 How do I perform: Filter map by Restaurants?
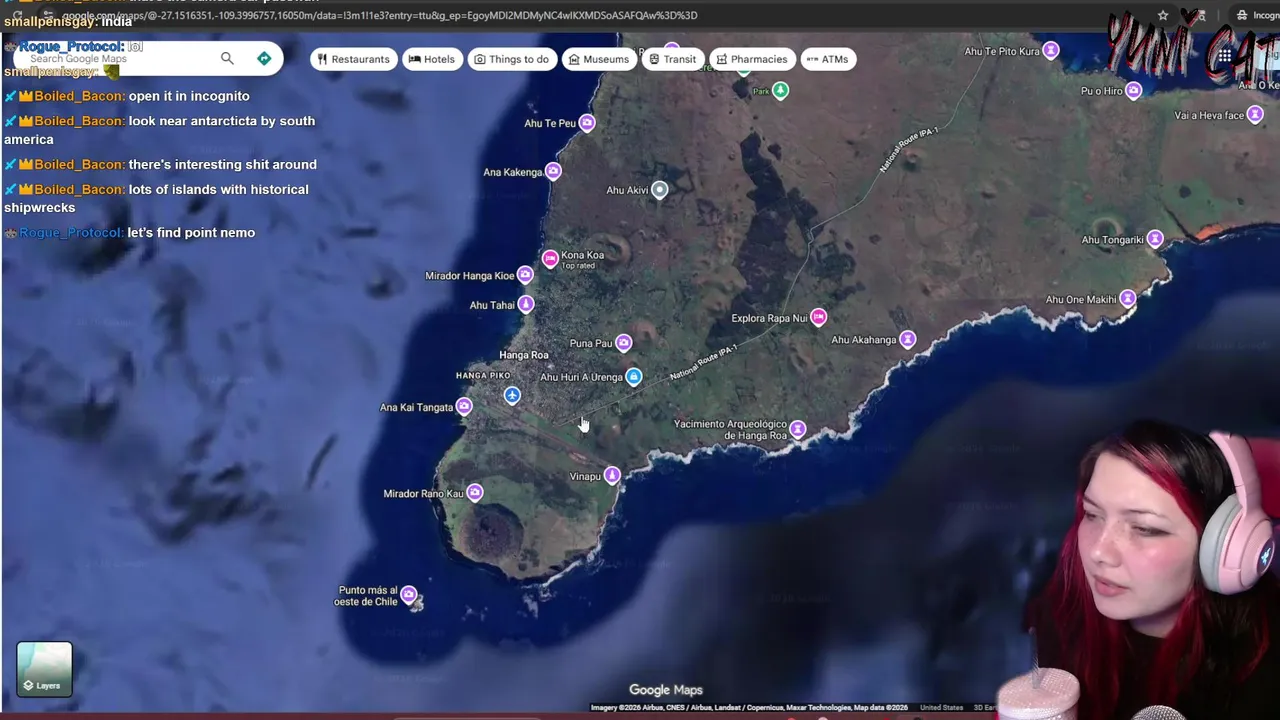coord(353,59)
